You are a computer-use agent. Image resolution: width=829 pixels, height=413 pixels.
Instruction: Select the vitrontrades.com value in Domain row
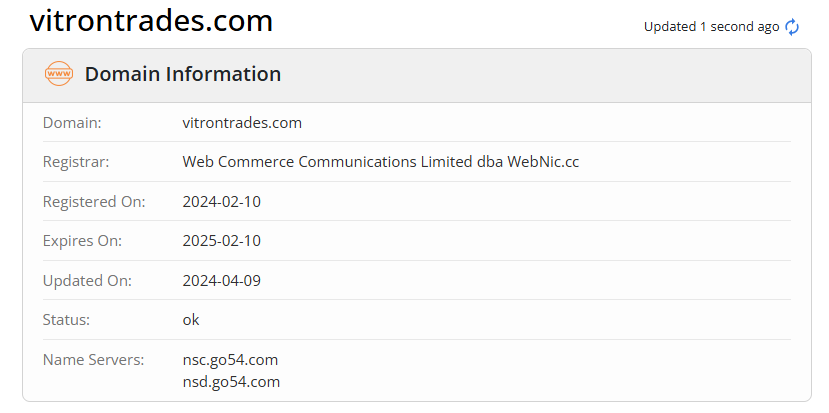pyautogui.click(x=242, y=123)
